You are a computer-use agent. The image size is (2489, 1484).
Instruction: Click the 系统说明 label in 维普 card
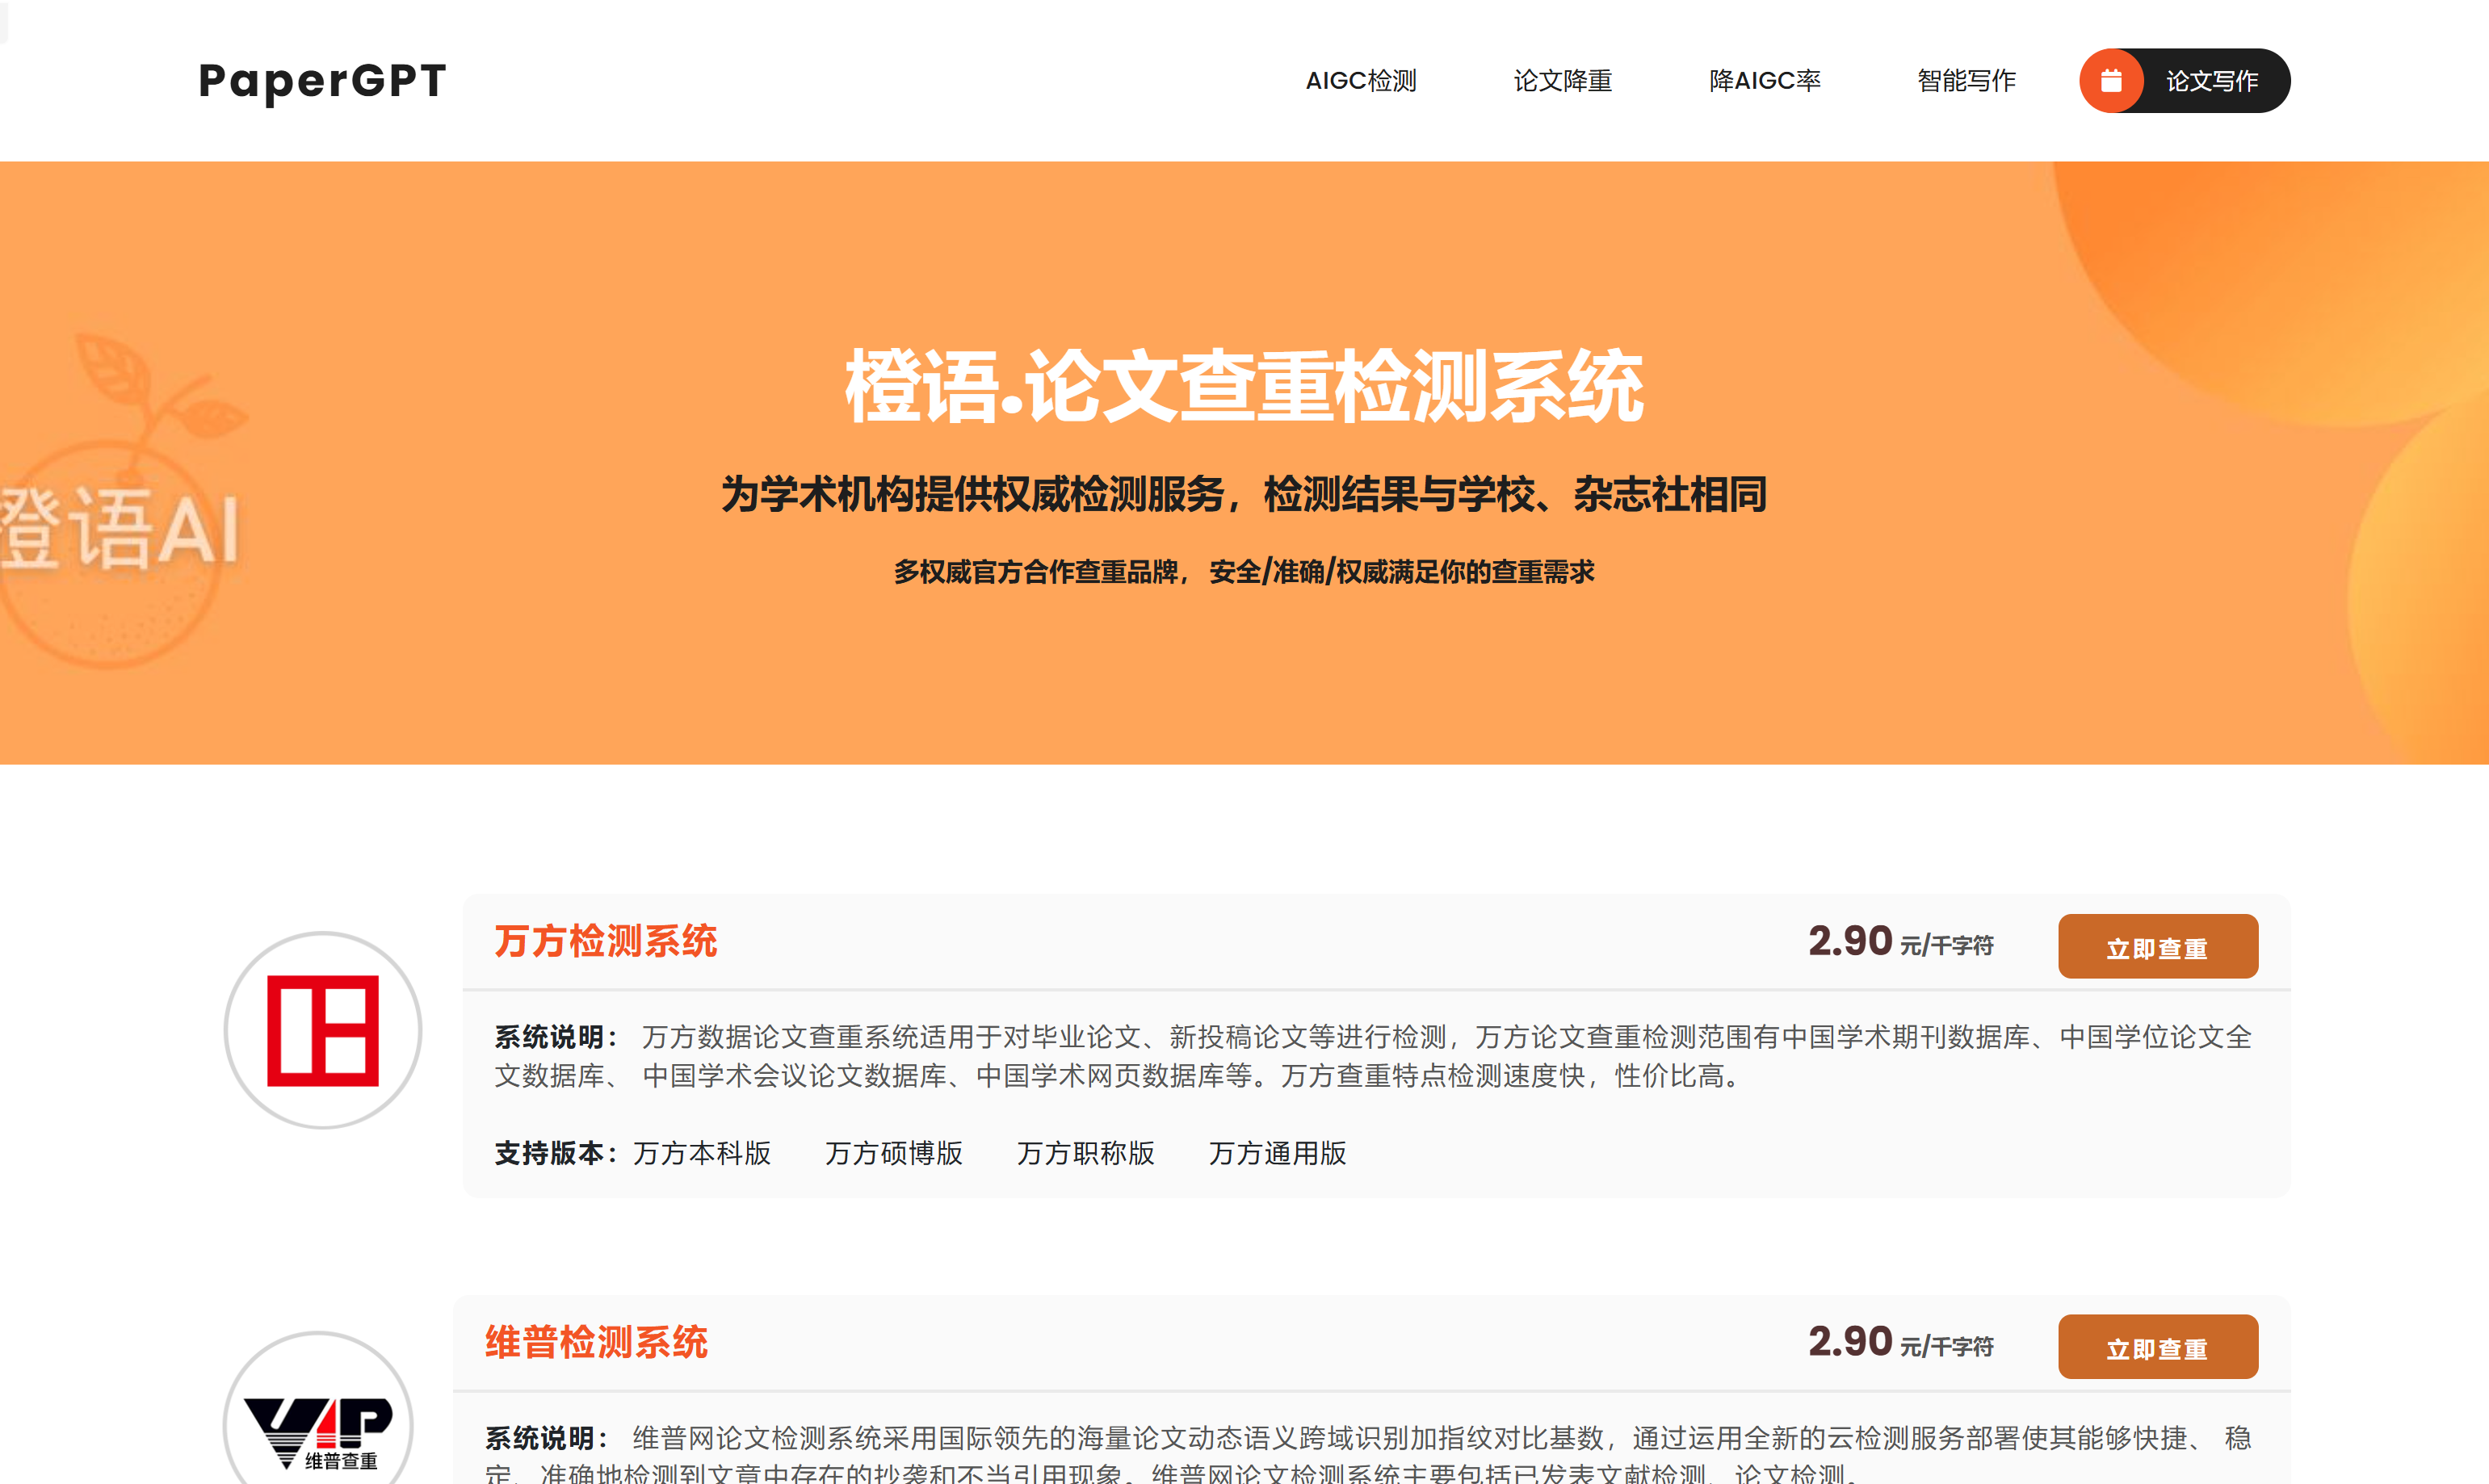pyautogui.click(x=548, y=1438)
